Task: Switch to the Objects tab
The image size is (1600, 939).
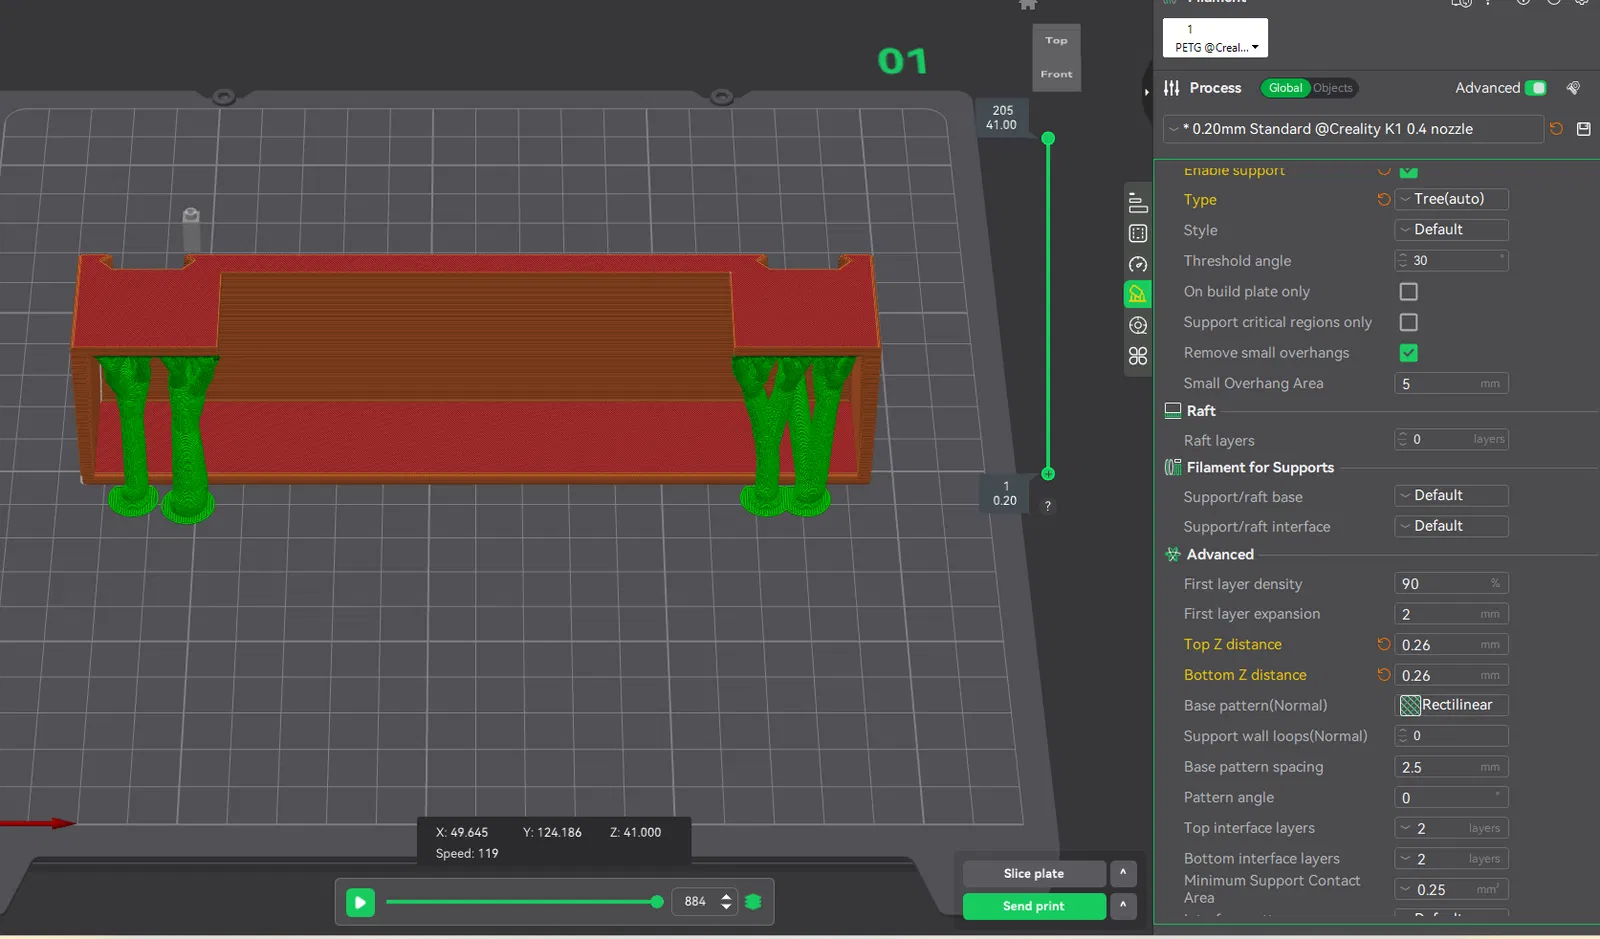Action: (1332, 88)
